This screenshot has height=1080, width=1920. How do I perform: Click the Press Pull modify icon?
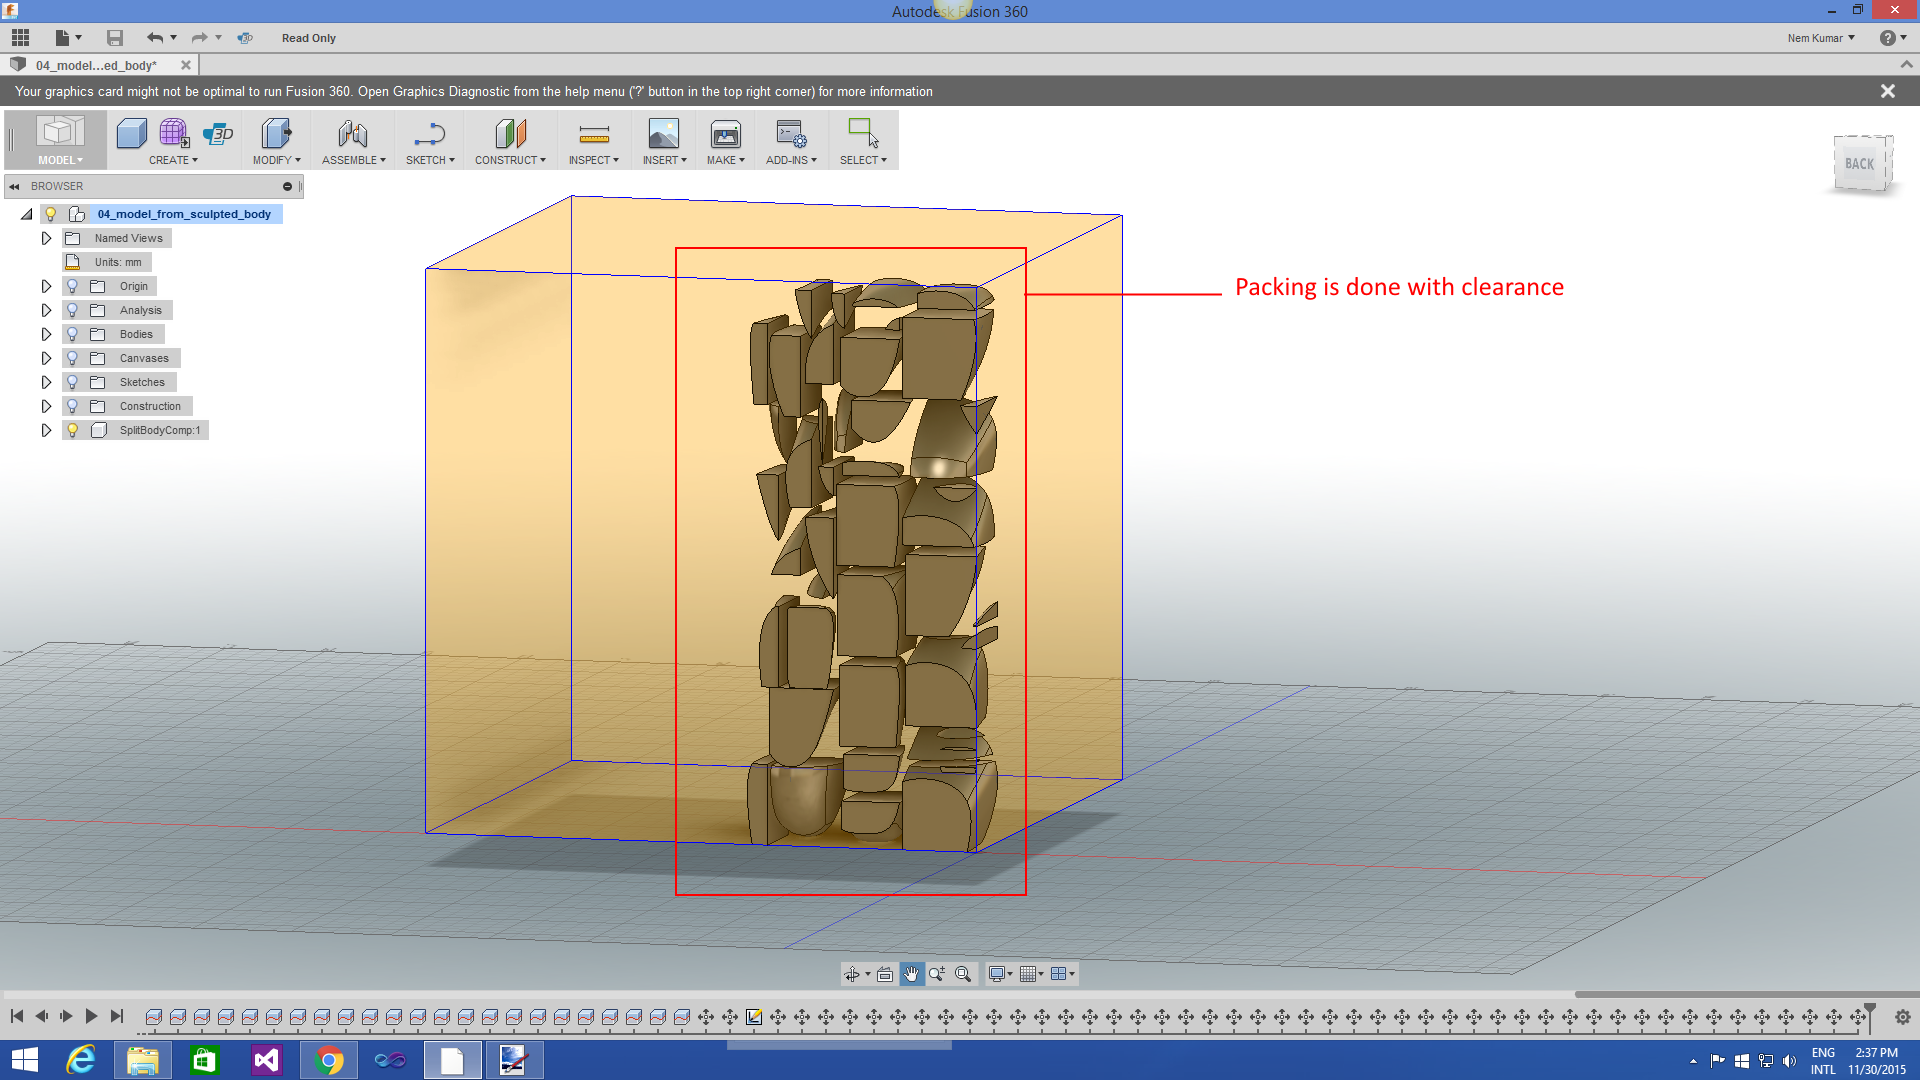(x=276, y=133)
